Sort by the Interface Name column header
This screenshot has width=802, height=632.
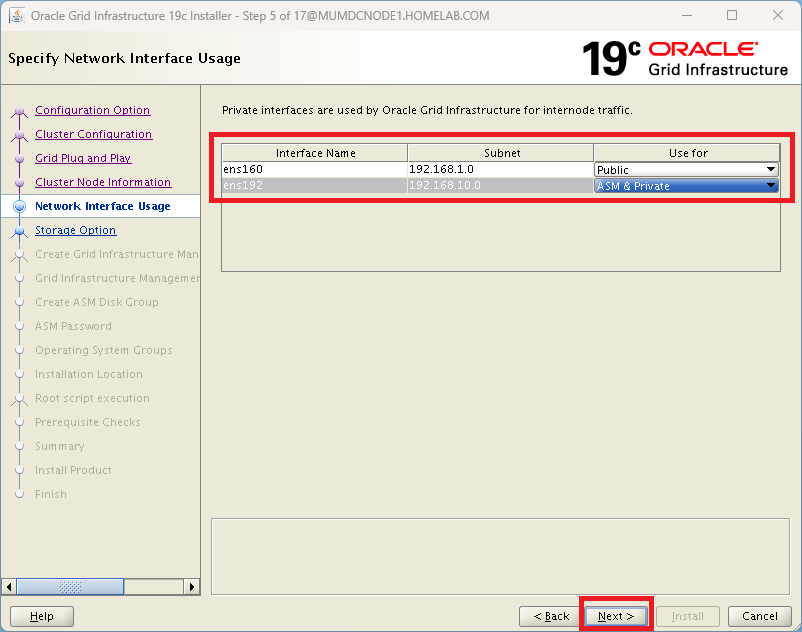315,153
